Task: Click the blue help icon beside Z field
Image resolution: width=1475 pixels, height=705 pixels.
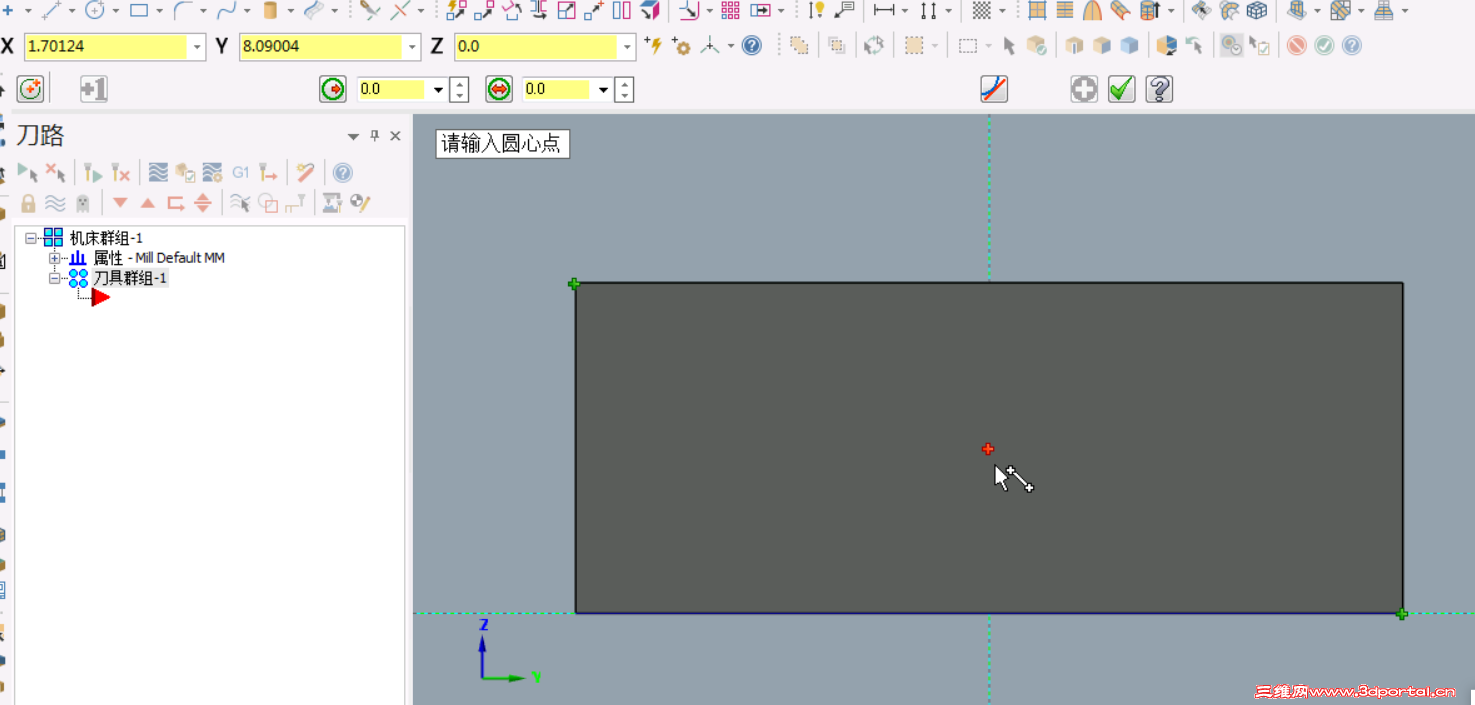Action: pos(751,45)
